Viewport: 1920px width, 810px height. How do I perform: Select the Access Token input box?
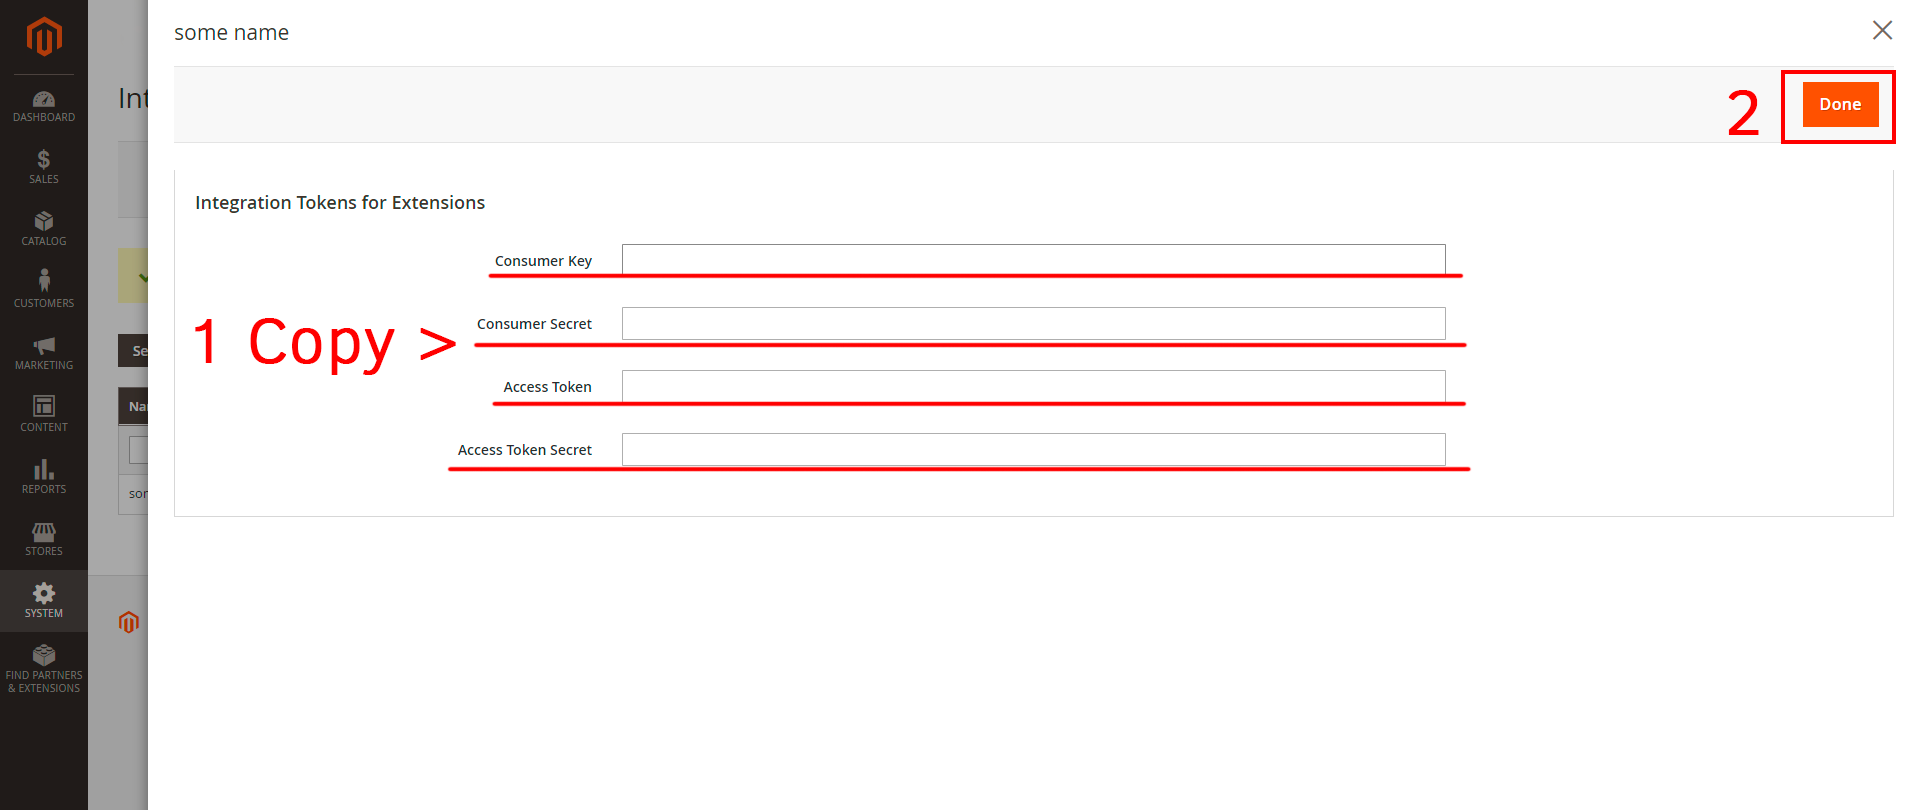(1033, 386)
